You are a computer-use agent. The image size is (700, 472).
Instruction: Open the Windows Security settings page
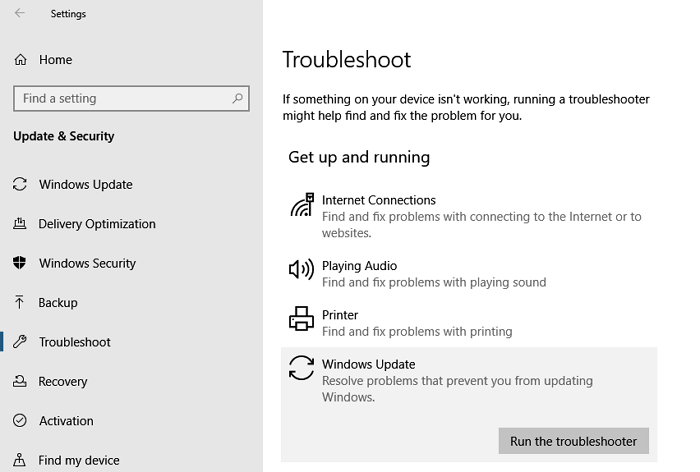click(87, 263)
